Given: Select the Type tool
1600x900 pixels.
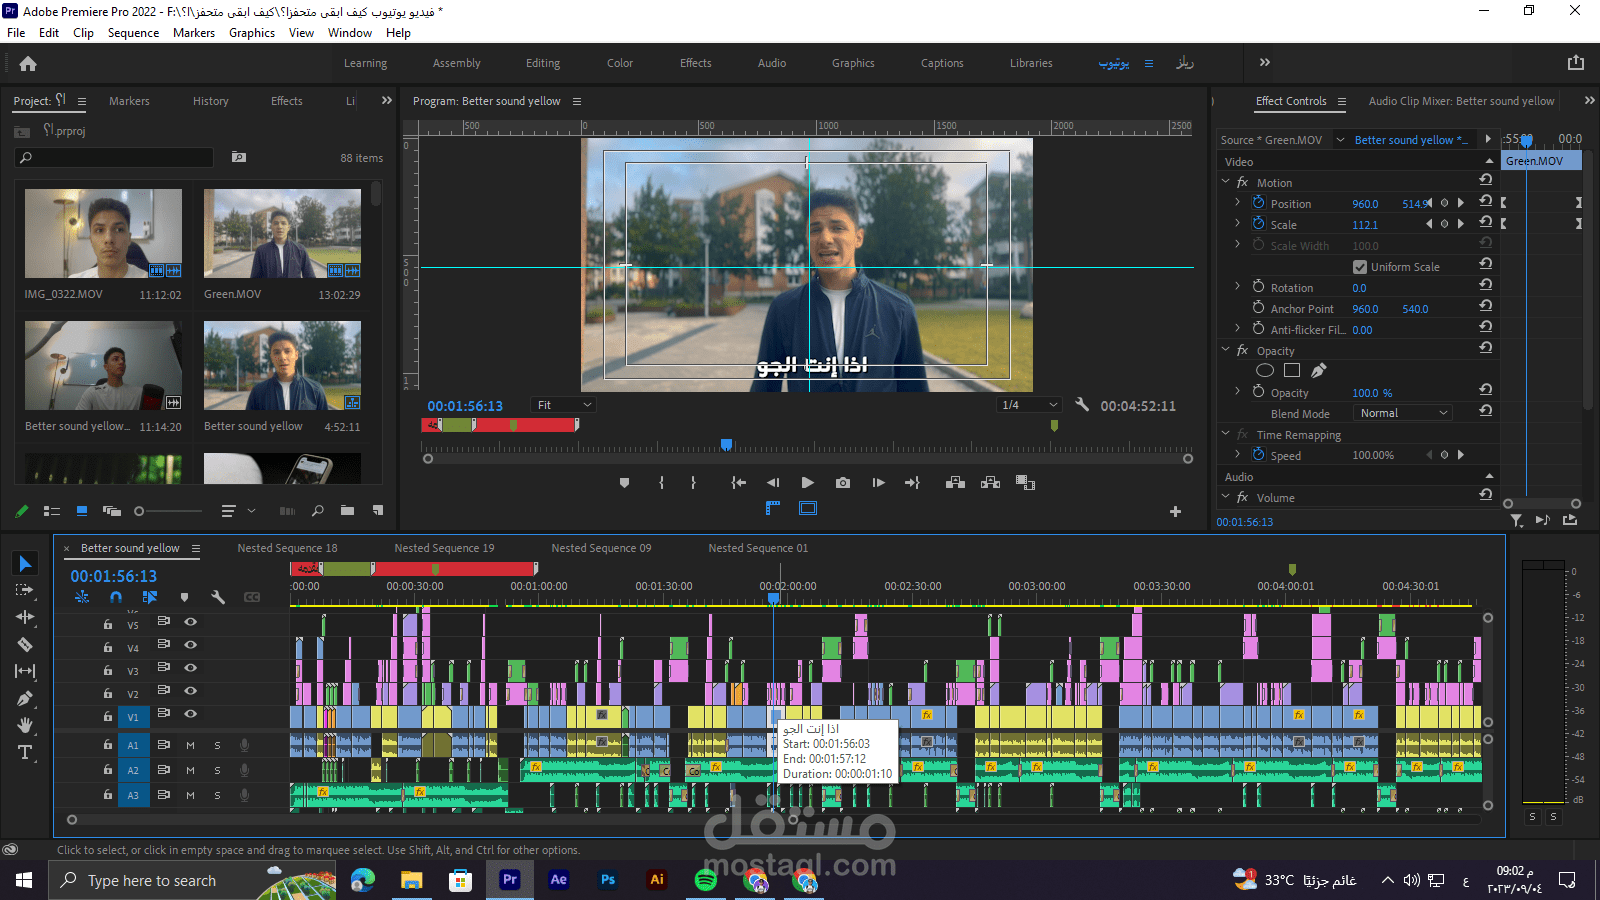Looking at the screenshot, I should [x=25, y=752].
